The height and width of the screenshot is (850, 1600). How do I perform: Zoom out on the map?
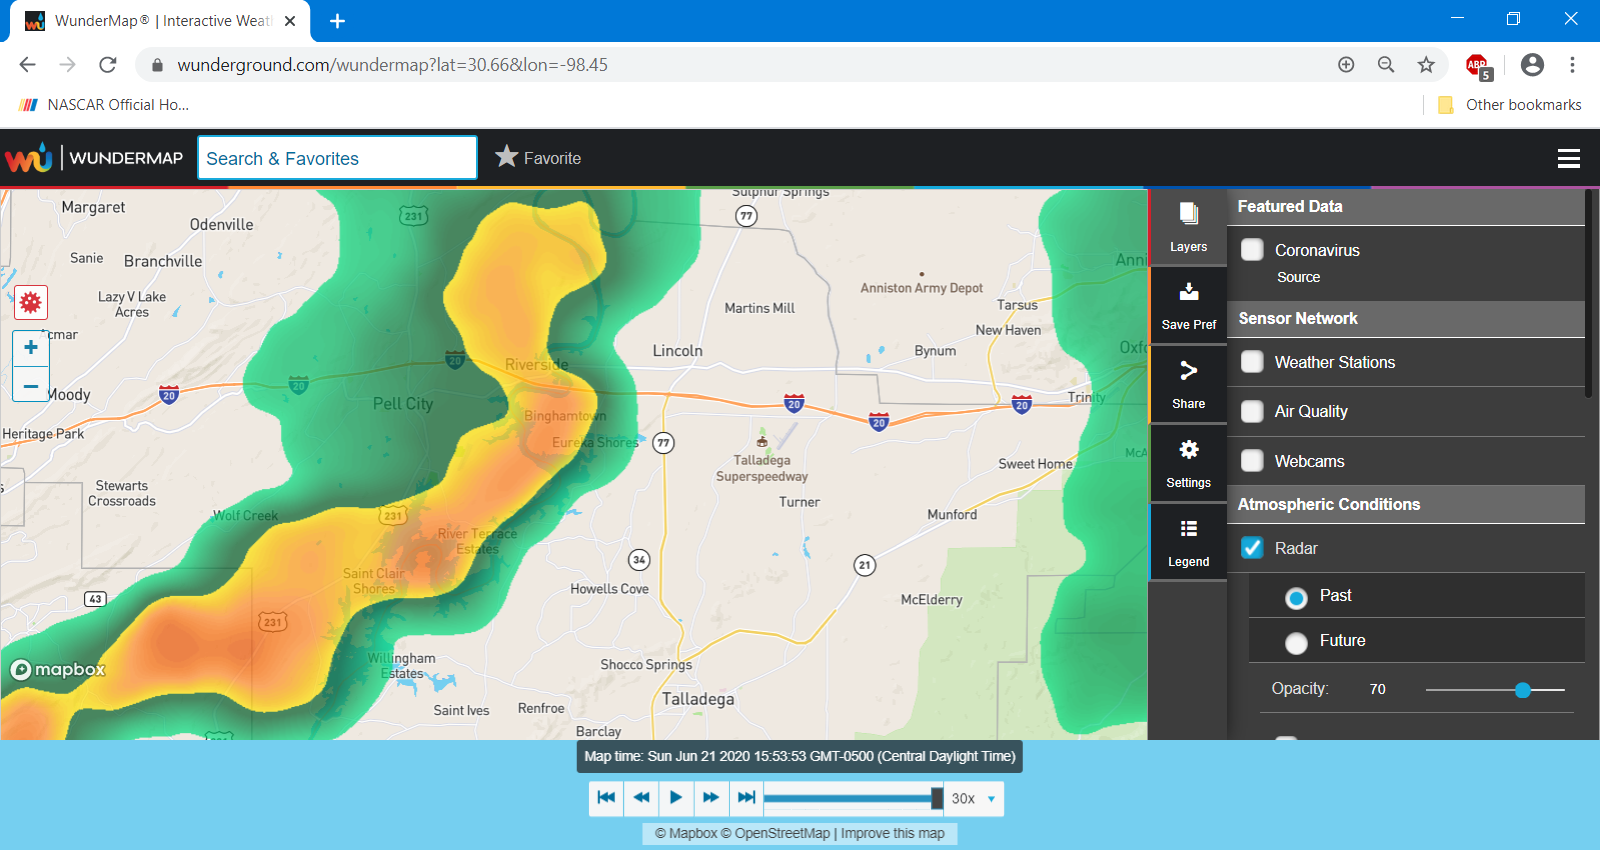click(31, 385)
